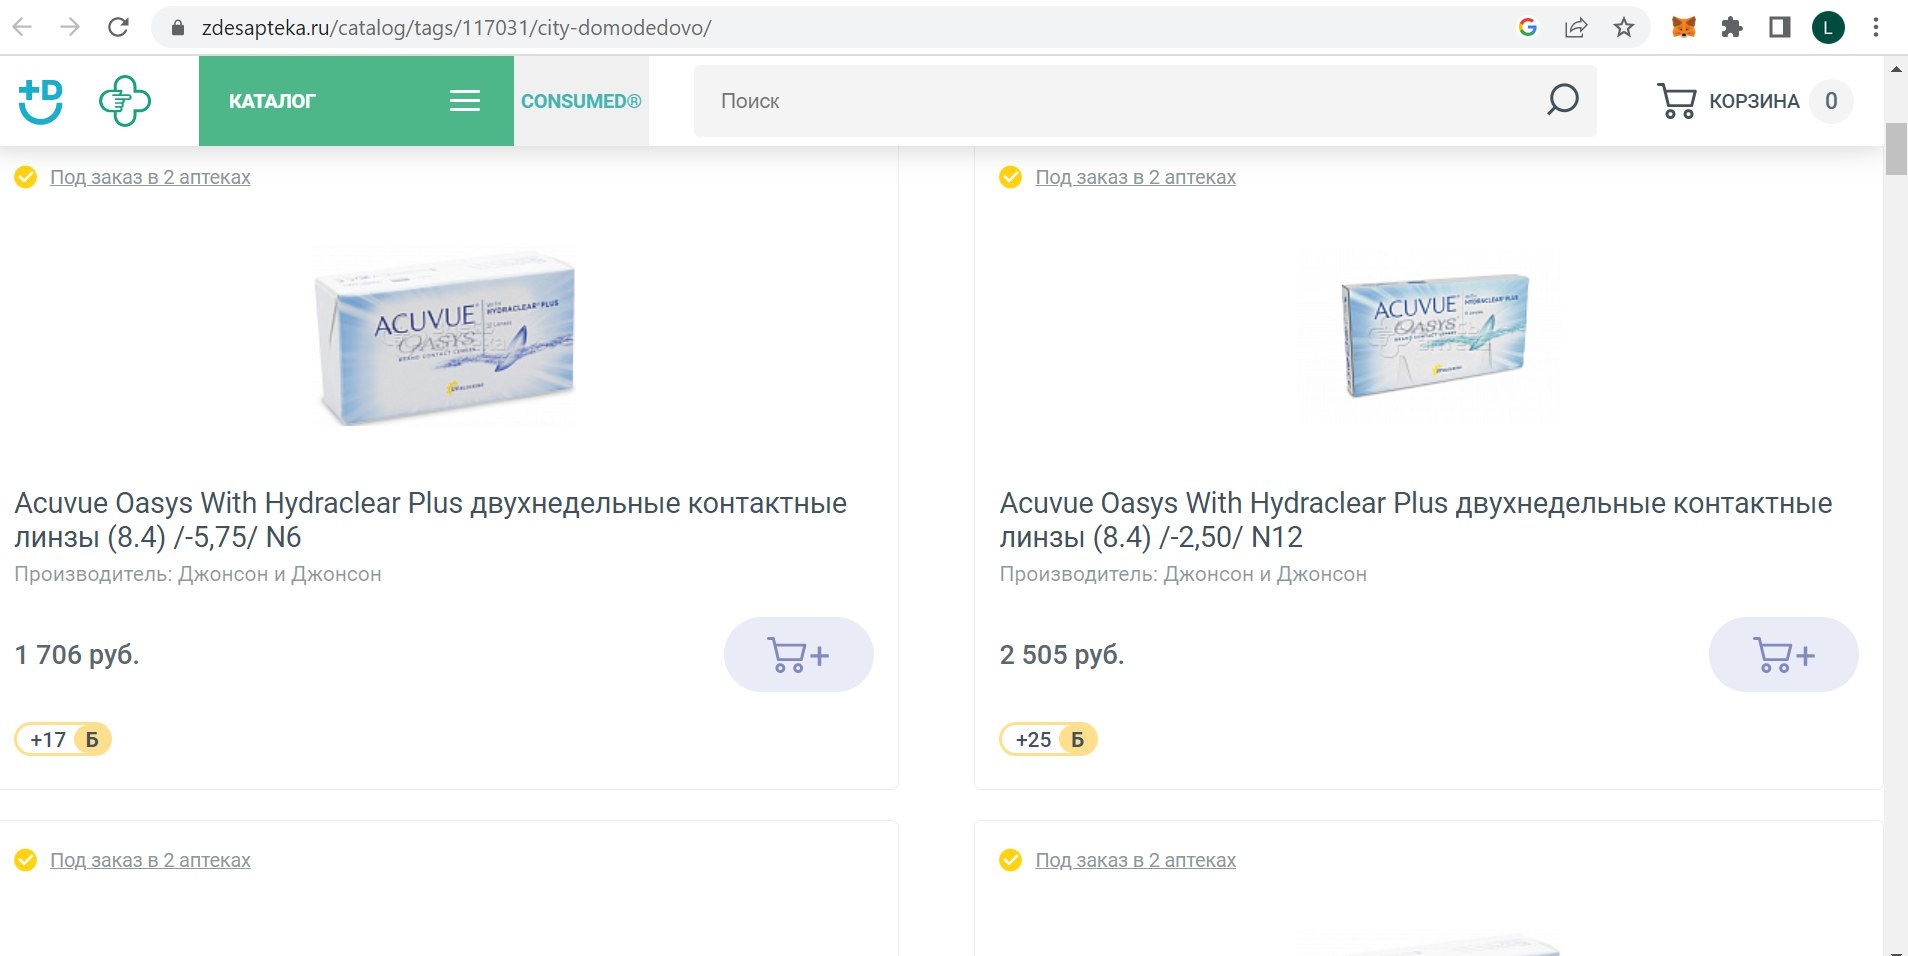Select the address bar URL

coord(456,28)
